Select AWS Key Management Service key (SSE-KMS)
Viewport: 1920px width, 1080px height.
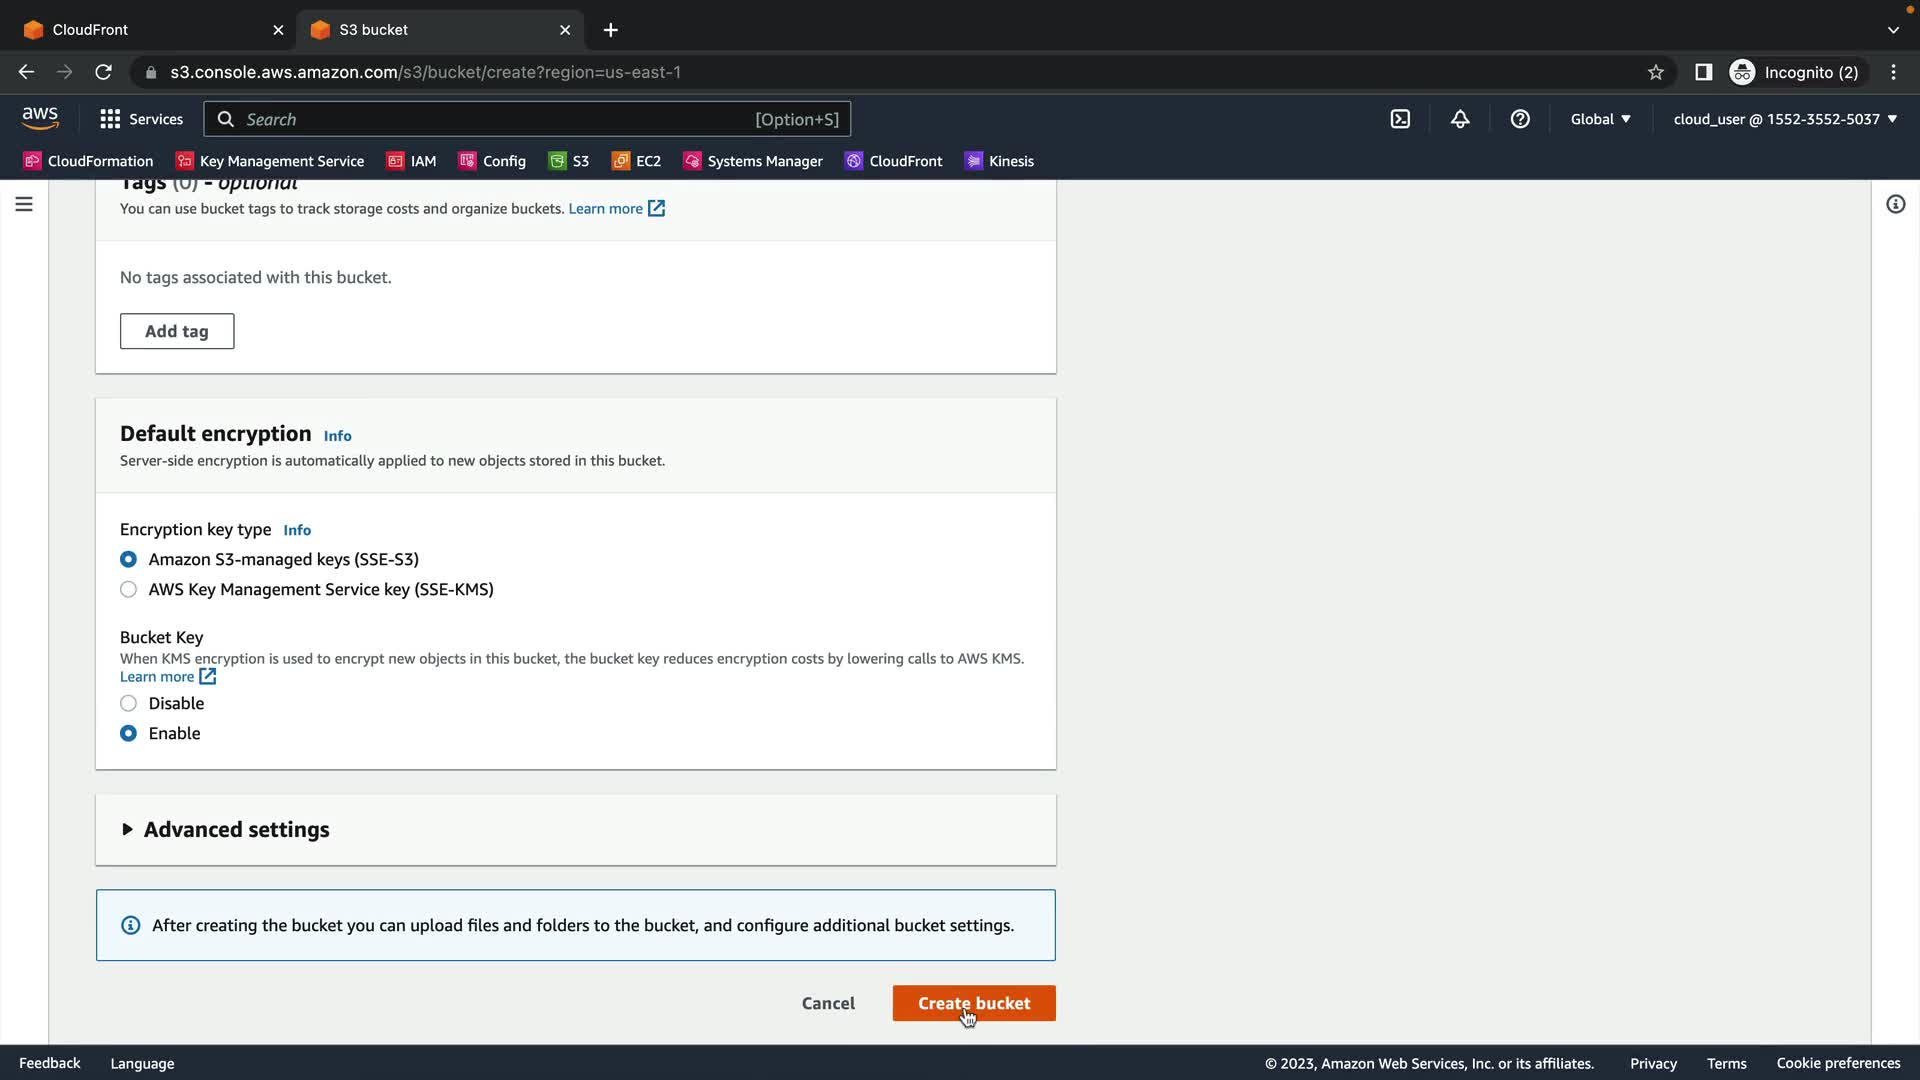[128, 590]
